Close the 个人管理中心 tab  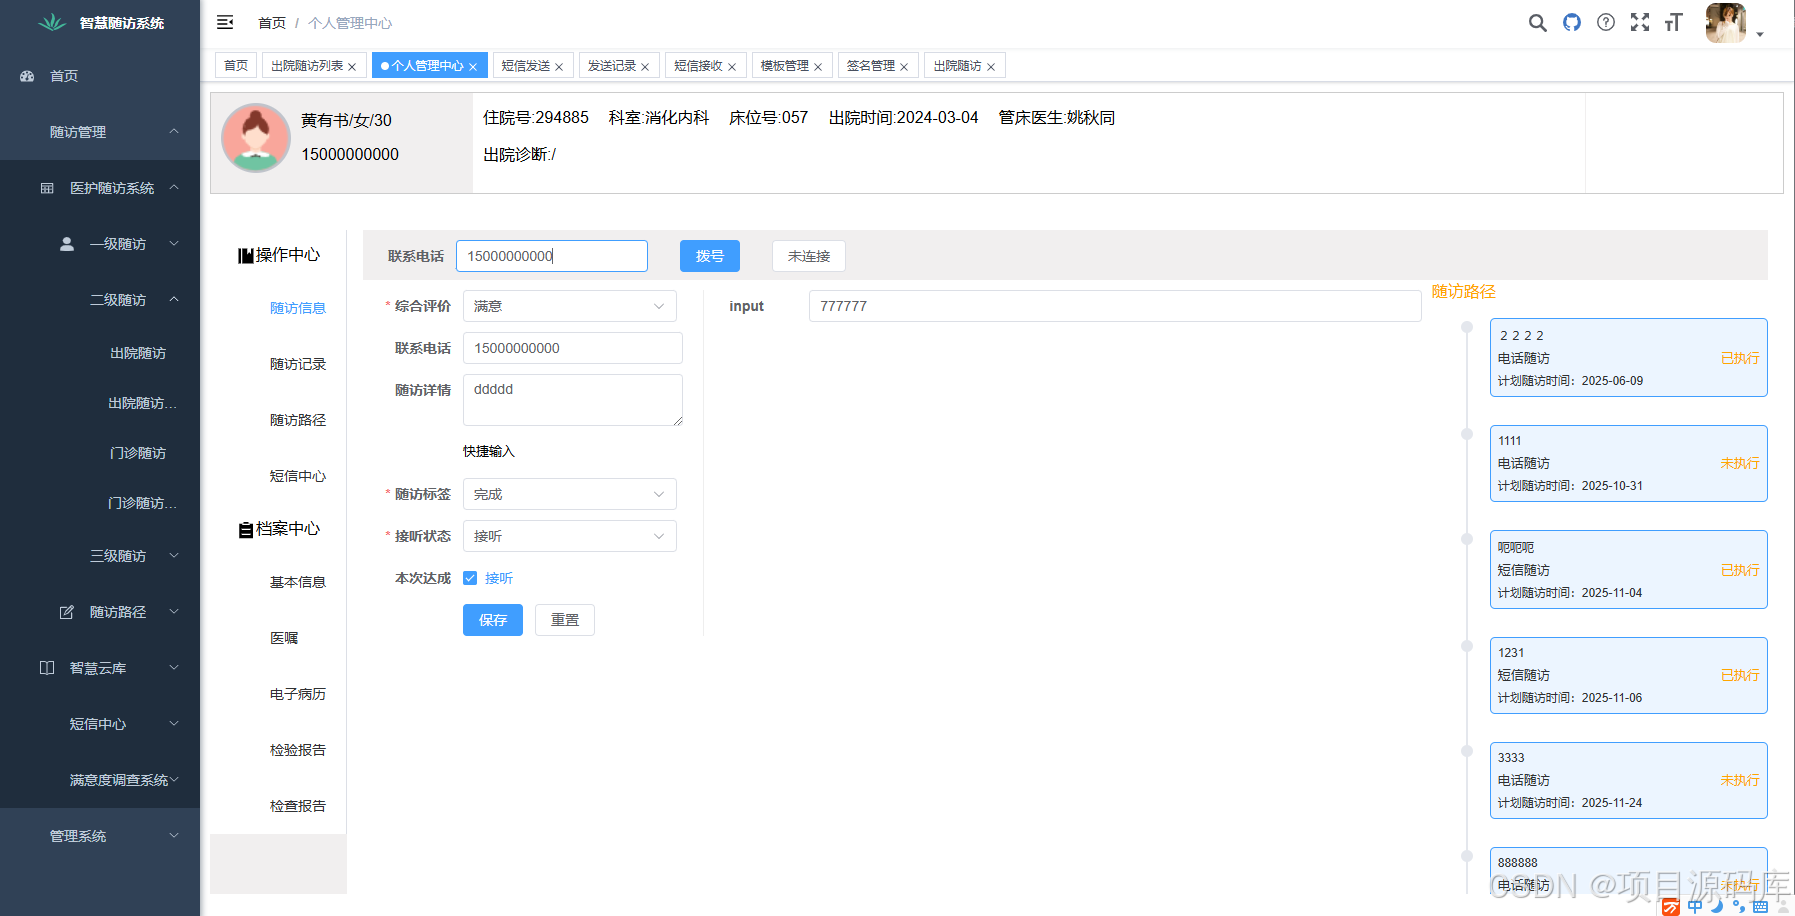(x=473, y=67)
